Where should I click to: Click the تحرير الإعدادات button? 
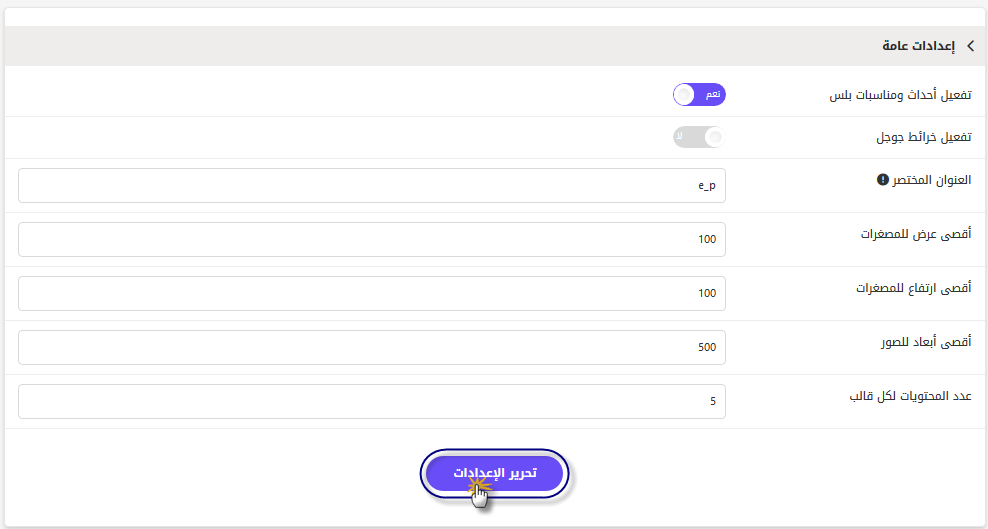[495, 474]
